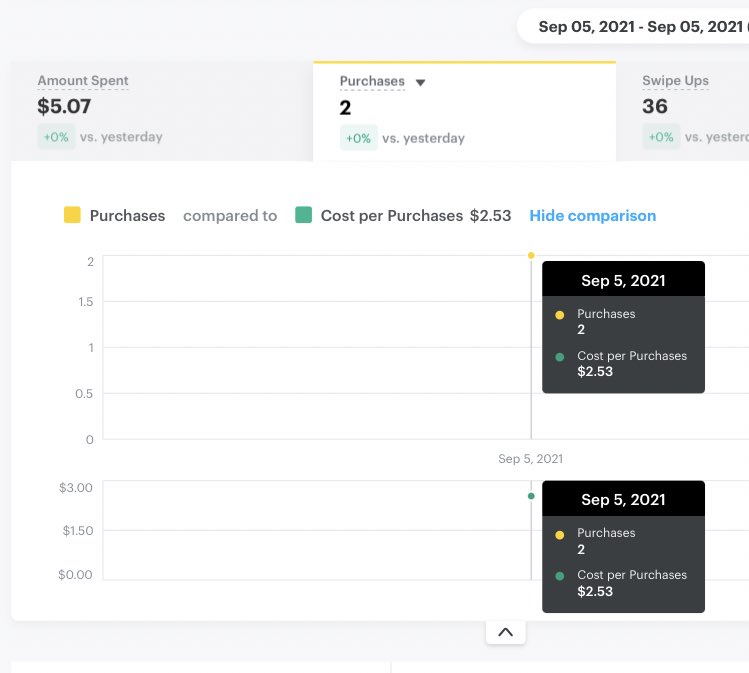749x673 pixels.
Task: Click the +0% badge under Amount Spent
Action: click(56, 137)
